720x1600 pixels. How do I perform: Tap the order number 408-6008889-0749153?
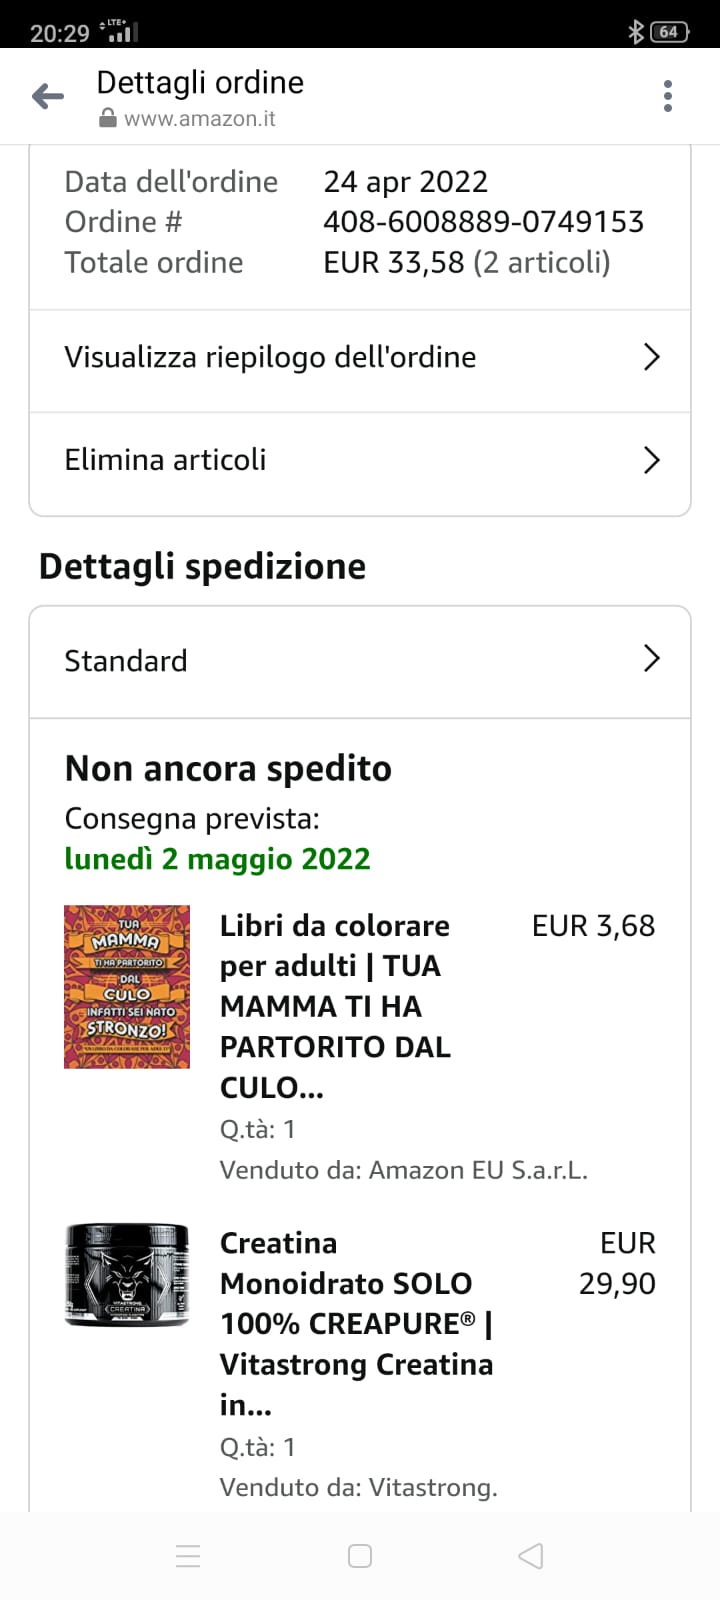tap(483, 222)
